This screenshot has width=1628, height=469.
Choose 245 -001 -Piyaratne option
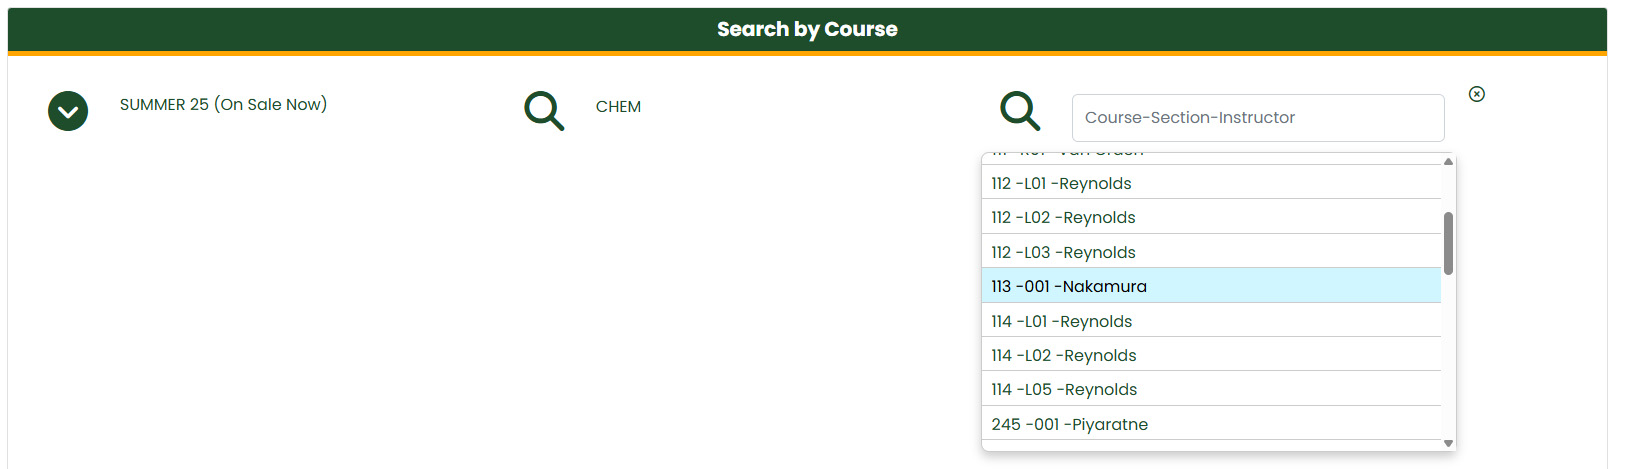1211,424
